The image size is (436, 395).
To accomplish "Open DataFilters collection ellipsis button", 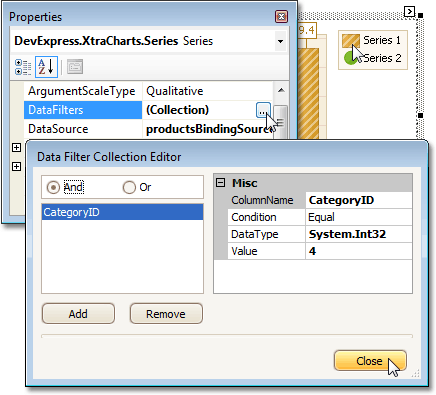I will 263,110.
